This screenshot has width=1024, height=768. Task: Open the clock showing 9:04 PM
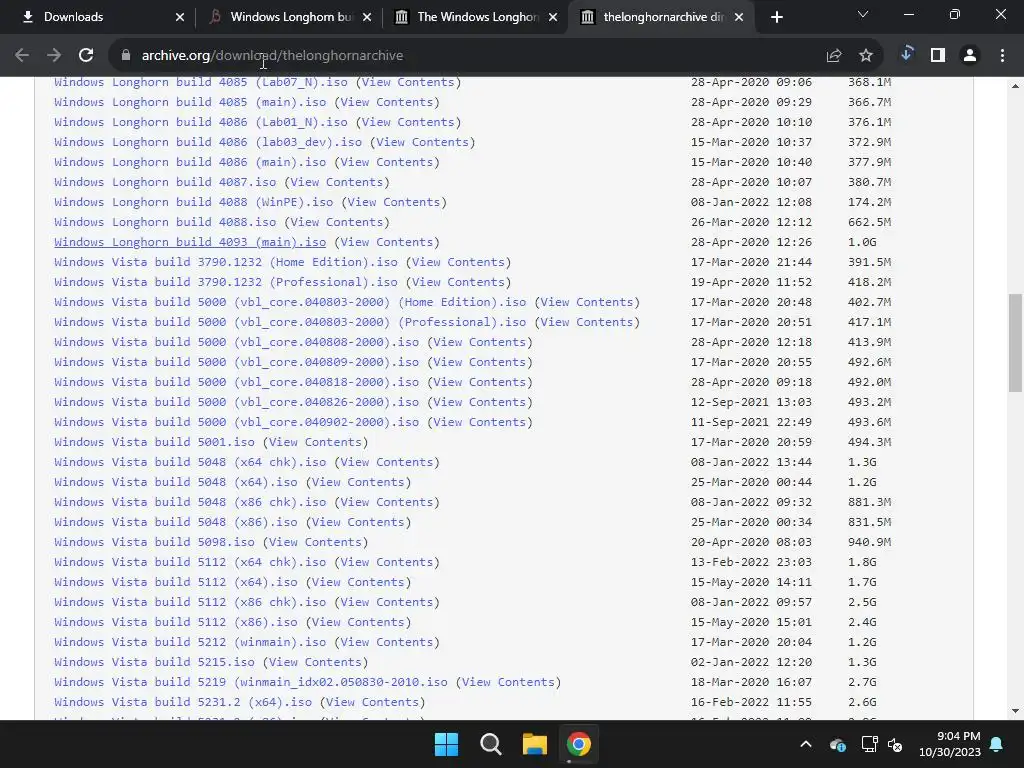coord(950,744)
